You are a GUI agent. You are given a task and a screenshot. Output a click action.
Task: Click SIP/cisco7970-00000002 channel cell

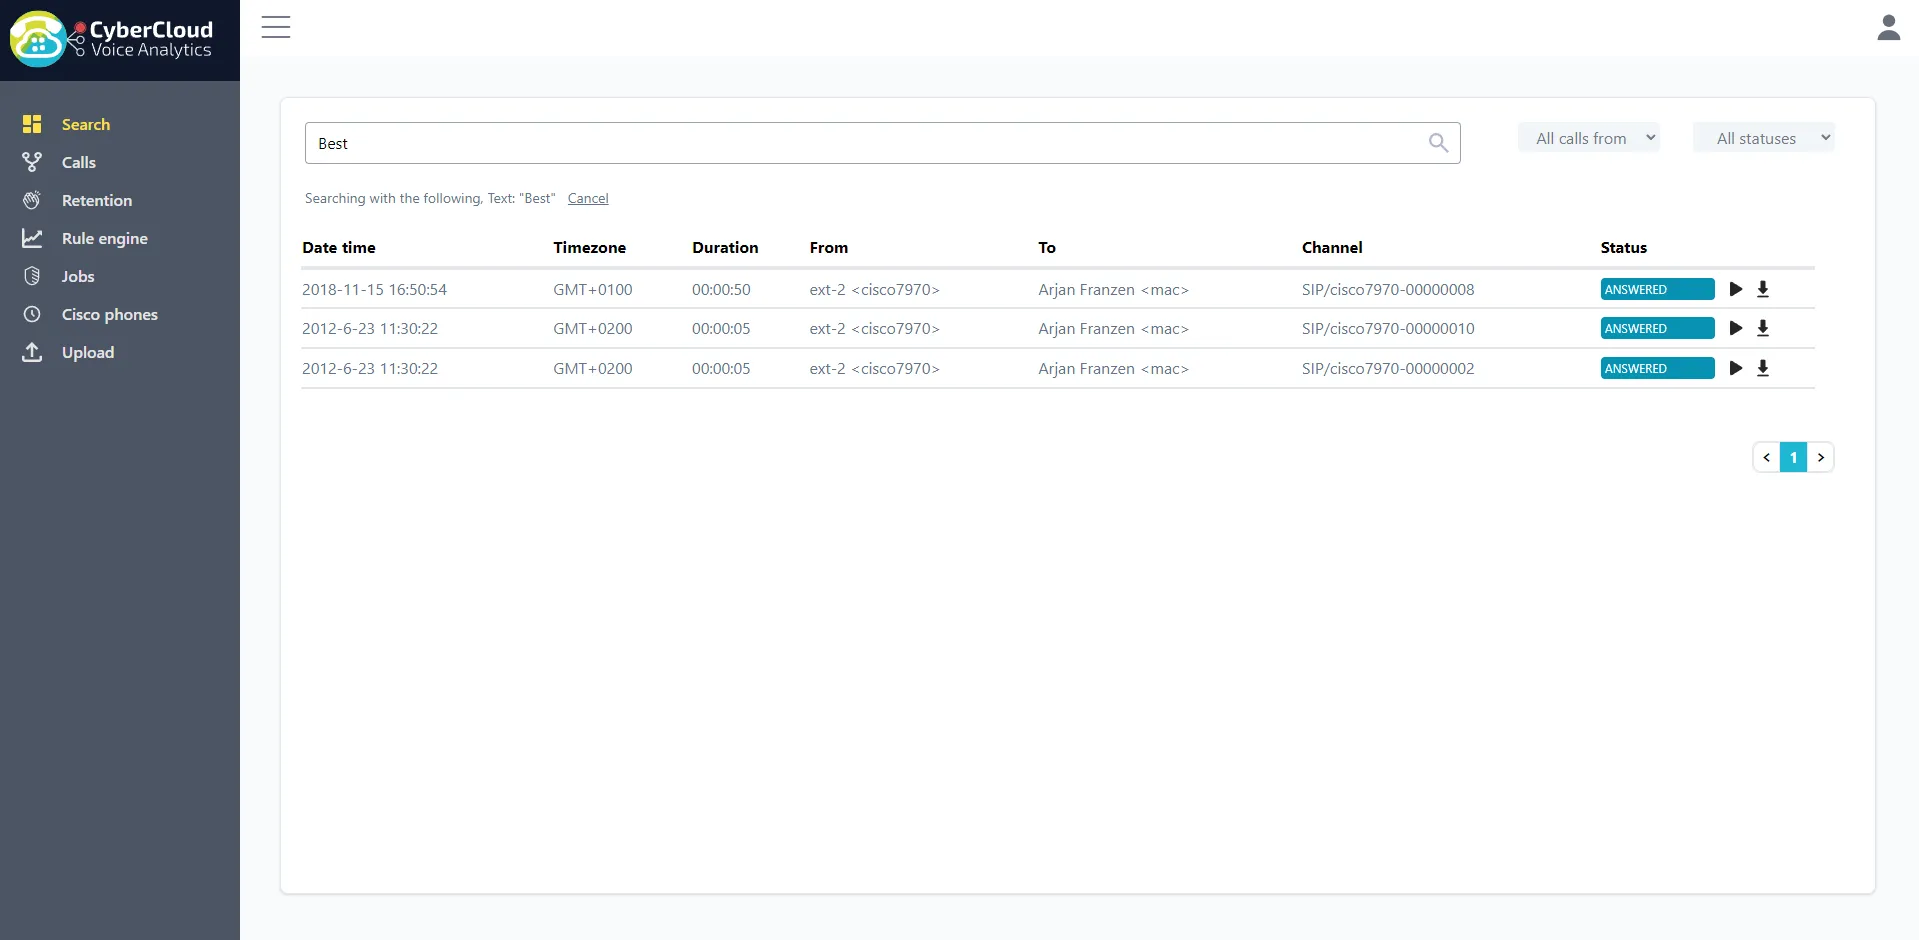pyautogui.click(x=1388, y=368)
